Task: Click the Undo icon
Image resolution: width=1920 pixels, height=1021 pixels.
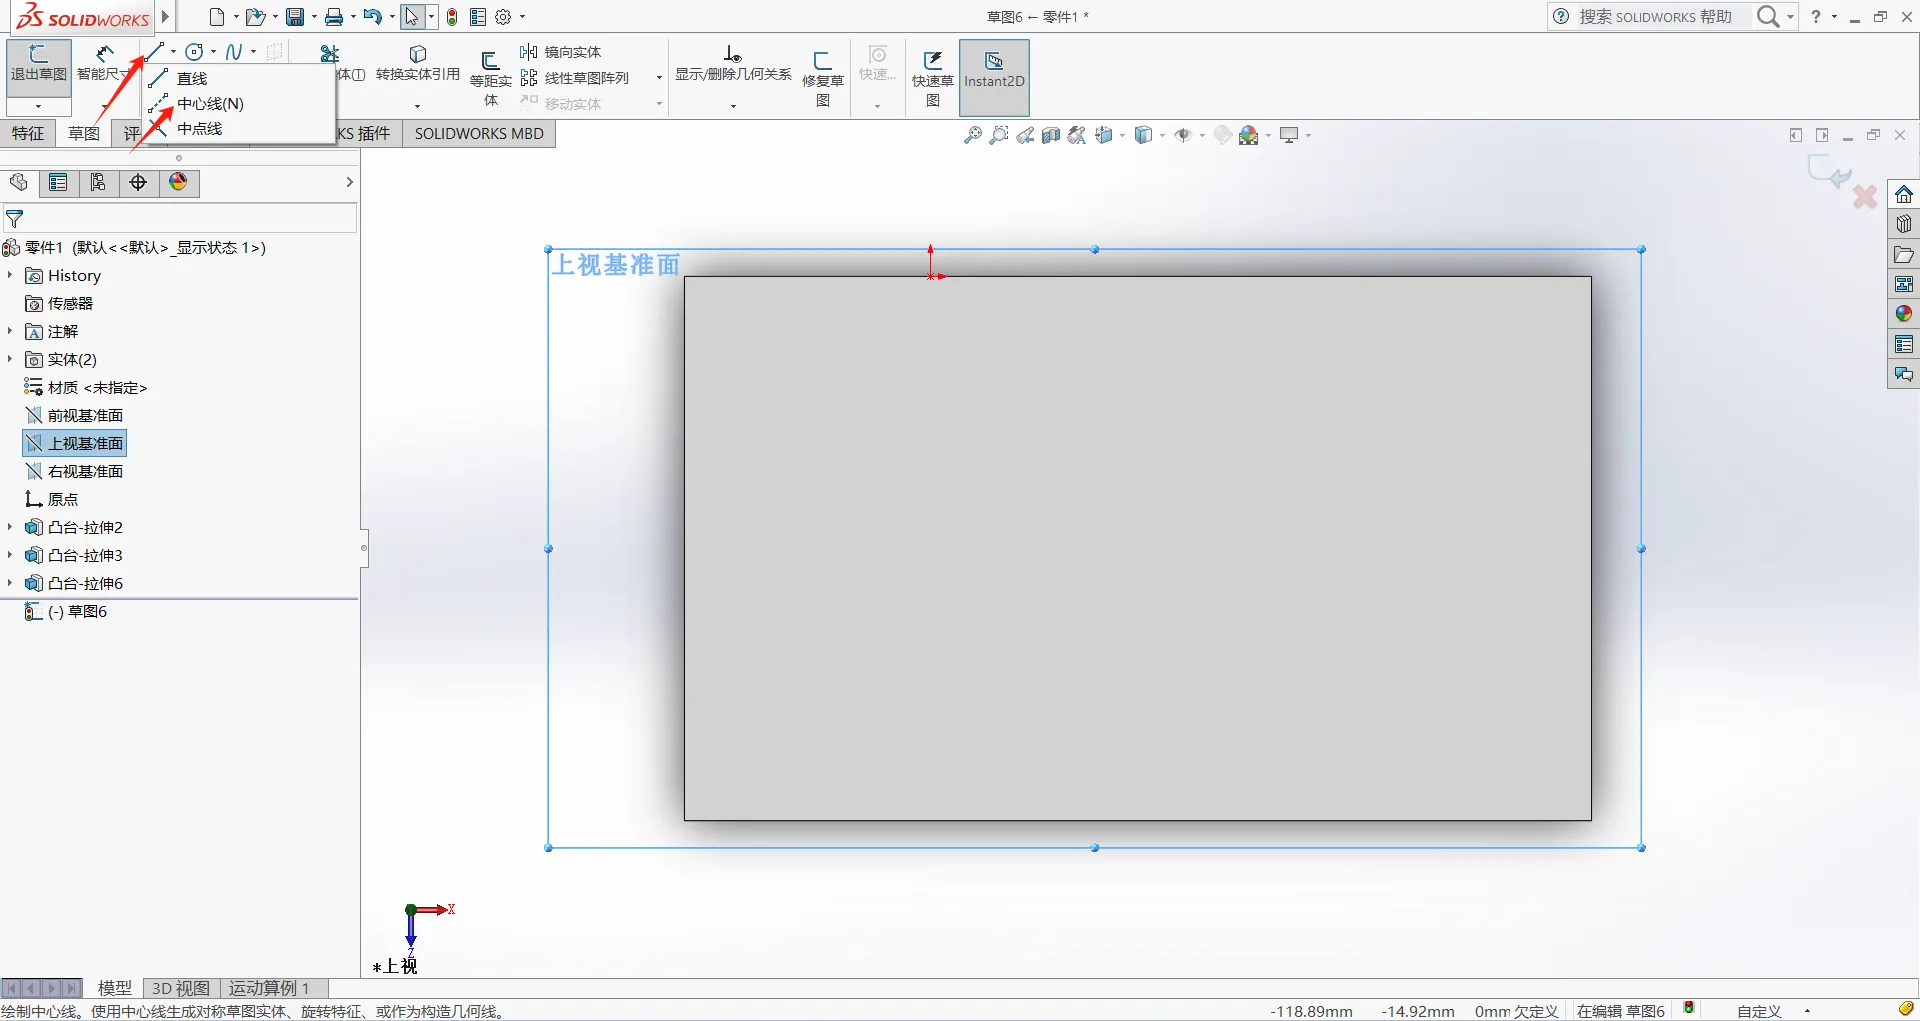Action: tap(372, 17)
